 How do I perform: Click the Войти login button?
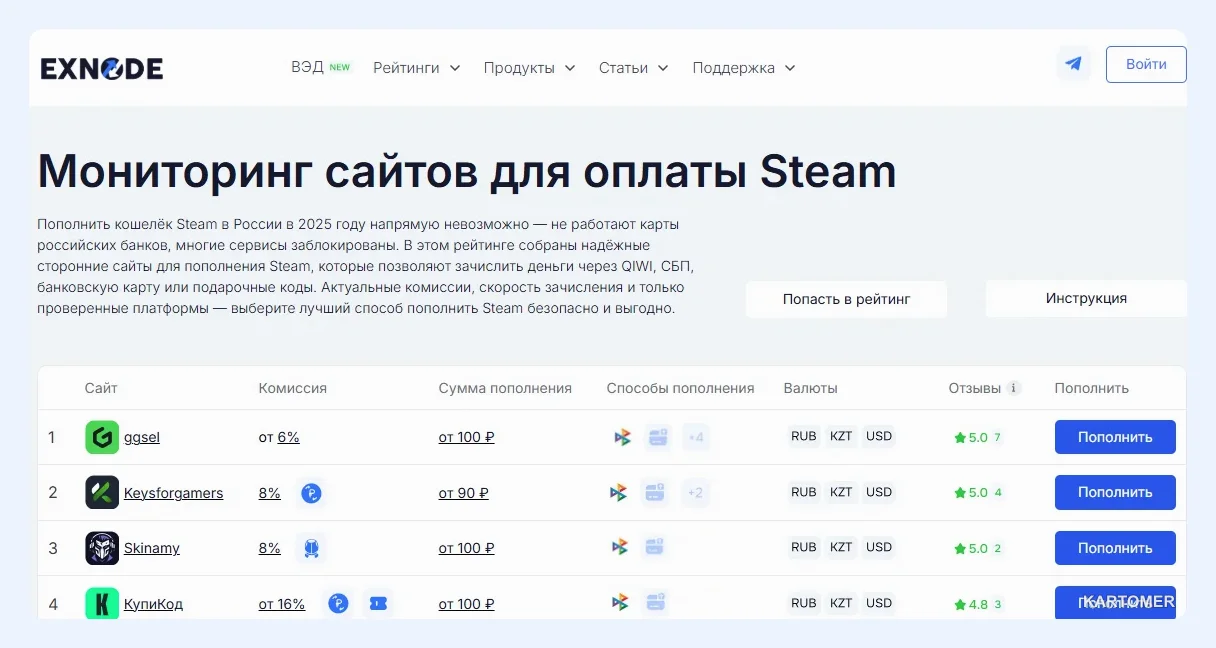[x=1146, y=64]
